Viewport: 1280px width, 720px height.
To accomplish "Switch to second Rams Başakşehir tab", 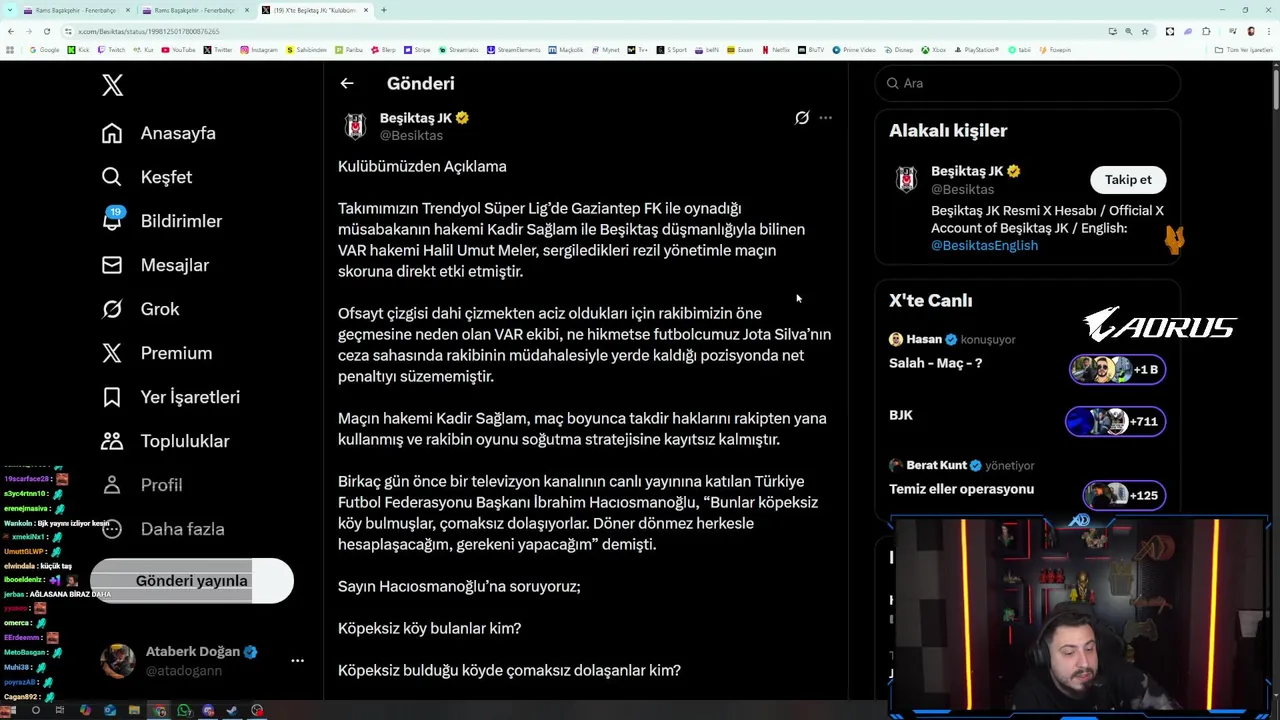I will pos(195,10).
